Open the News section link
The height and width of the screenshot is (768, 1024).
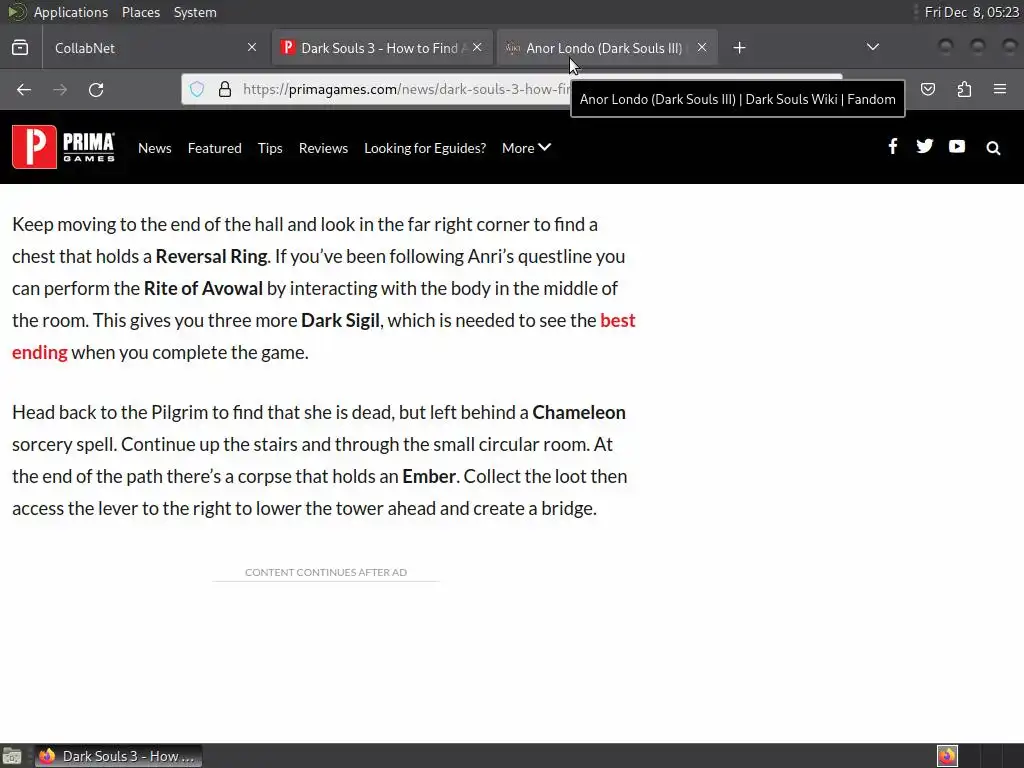[155, 148]
